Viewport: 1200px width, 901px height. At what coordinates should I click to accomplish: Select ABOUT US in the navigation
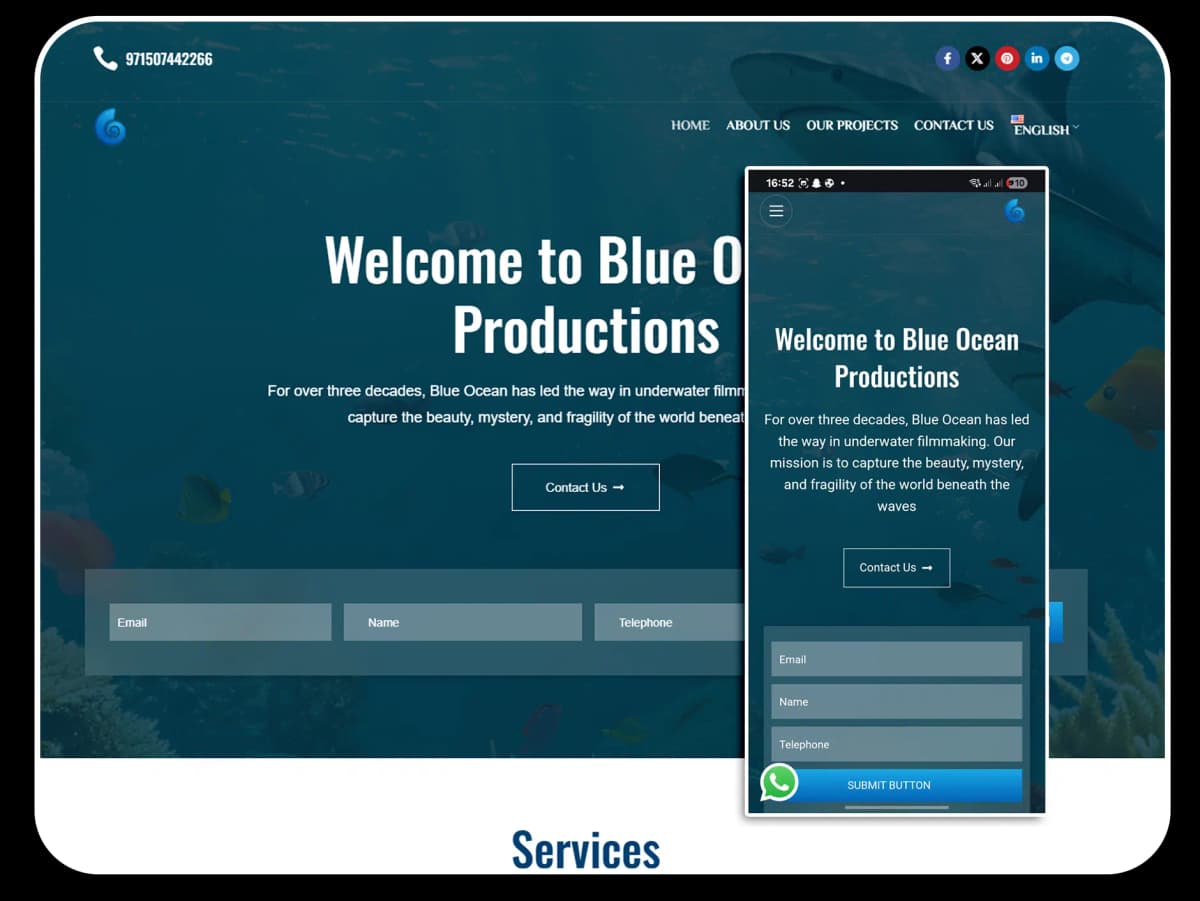pyautogui.click(x=757, y=125)
